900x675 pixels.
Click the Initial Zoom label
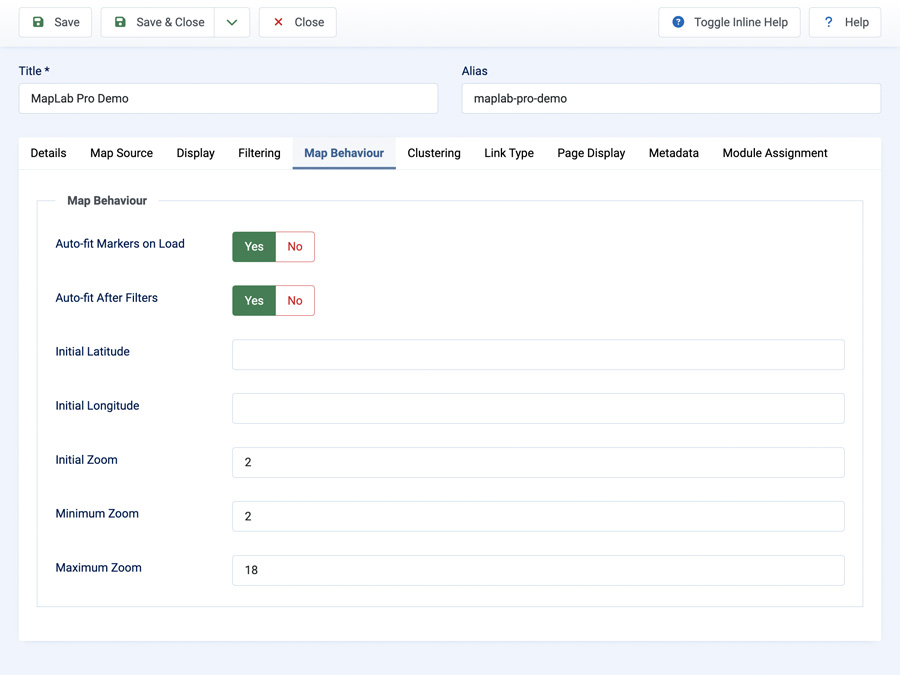pos(86,460)
